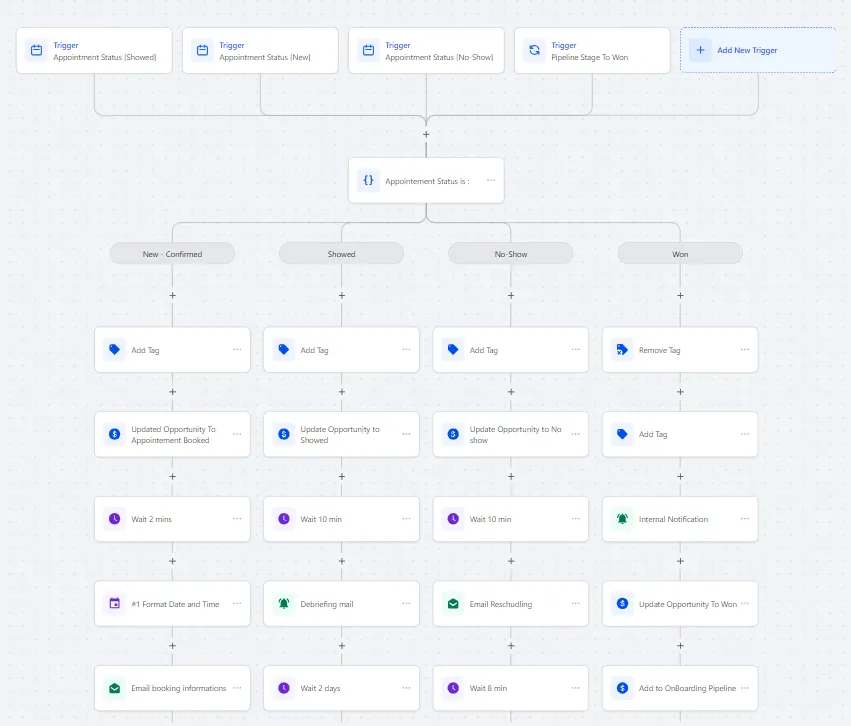Open three-dot menu of Email Reschudling step

tap(575, 603)
